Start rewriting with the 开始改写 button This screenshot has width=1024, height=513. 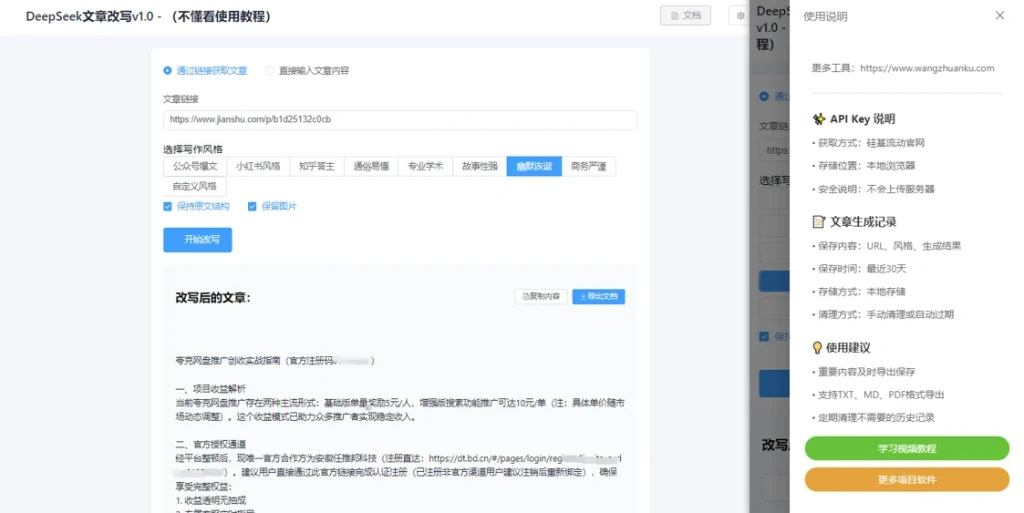point(197,240)
